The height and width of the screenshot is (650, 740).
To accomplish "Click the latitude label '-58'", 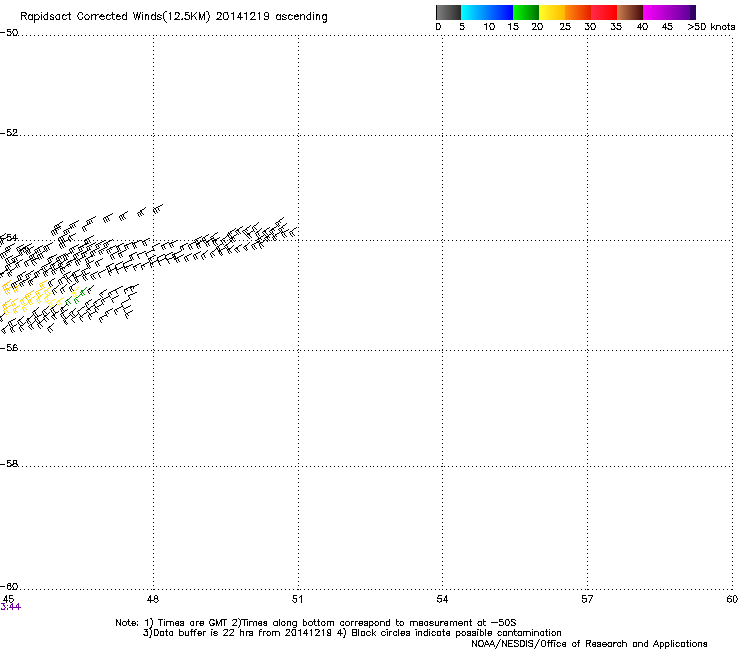I will click(x=9, y=464).
